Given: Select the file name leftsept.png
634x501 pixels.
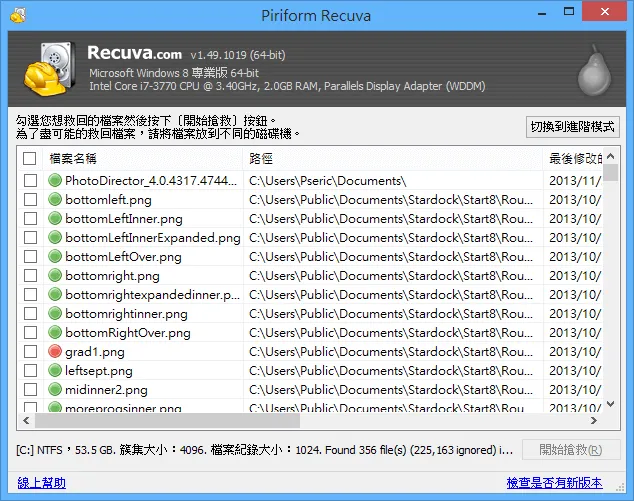Looking at the screenshot, I should 99,371.
